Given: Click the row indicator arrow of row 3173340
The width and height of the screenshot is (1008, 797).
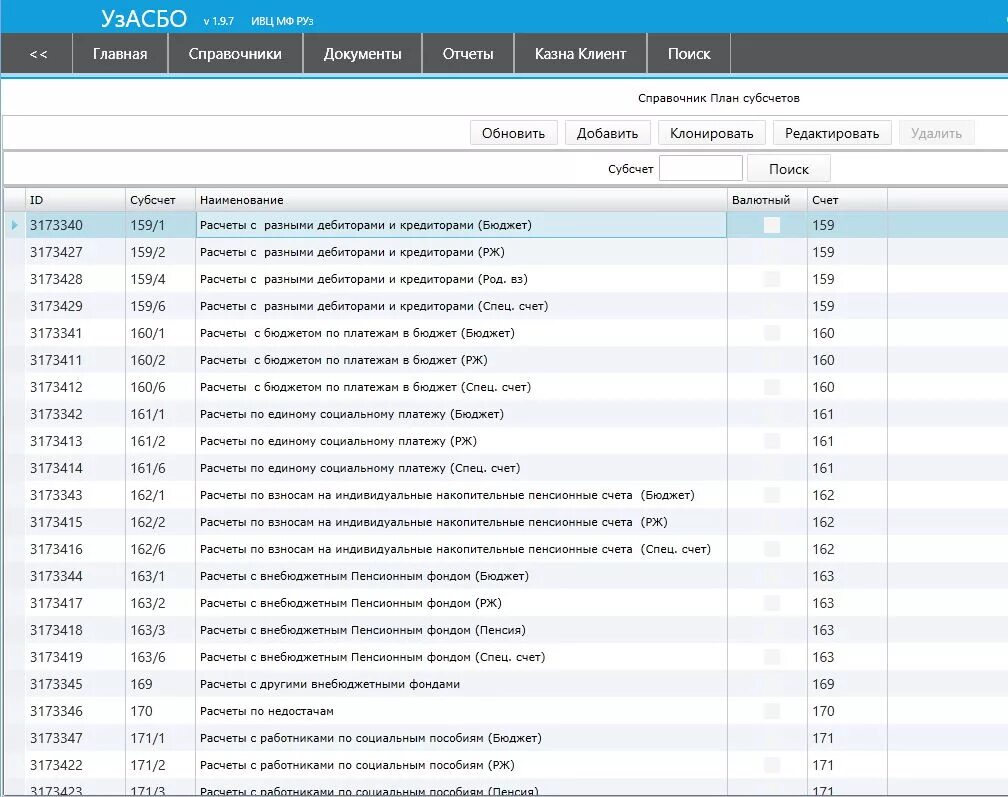Looking at the screenshot, I should click(x=14, y=225).
